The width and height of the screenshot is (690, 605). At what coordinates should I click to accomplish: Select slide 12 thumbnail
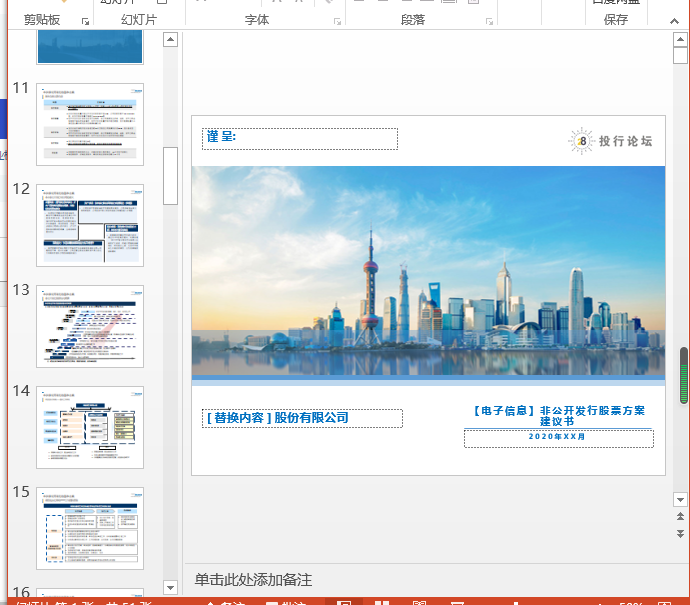point(90,225)
